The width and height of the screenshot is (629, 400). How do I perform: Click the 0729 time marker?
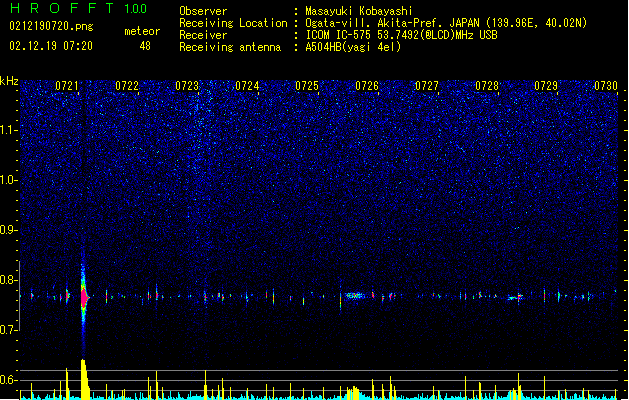click(x=546, y=86)
